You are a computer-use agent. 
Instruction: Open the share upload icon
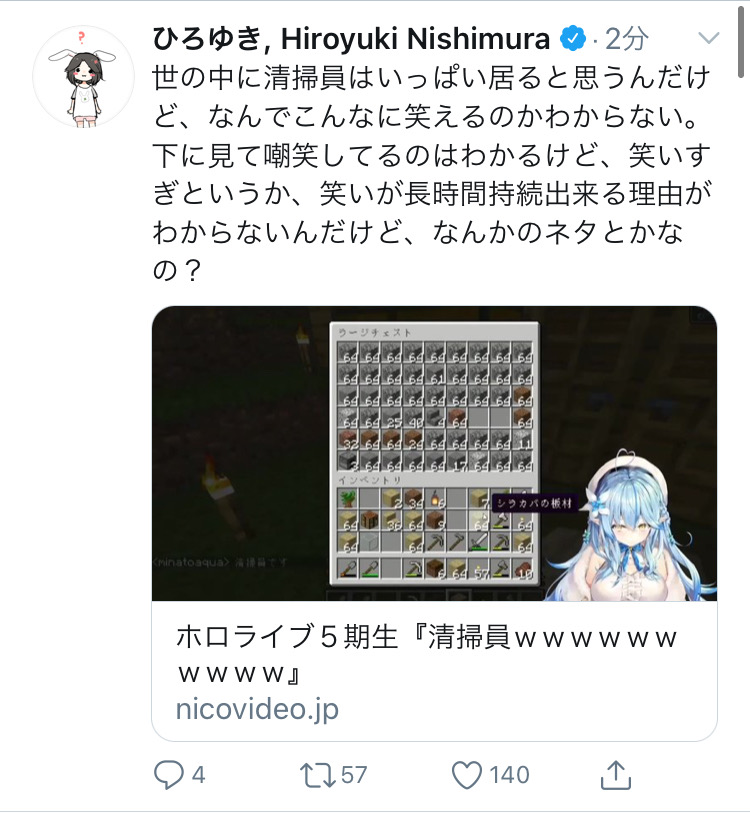(615, 774)
